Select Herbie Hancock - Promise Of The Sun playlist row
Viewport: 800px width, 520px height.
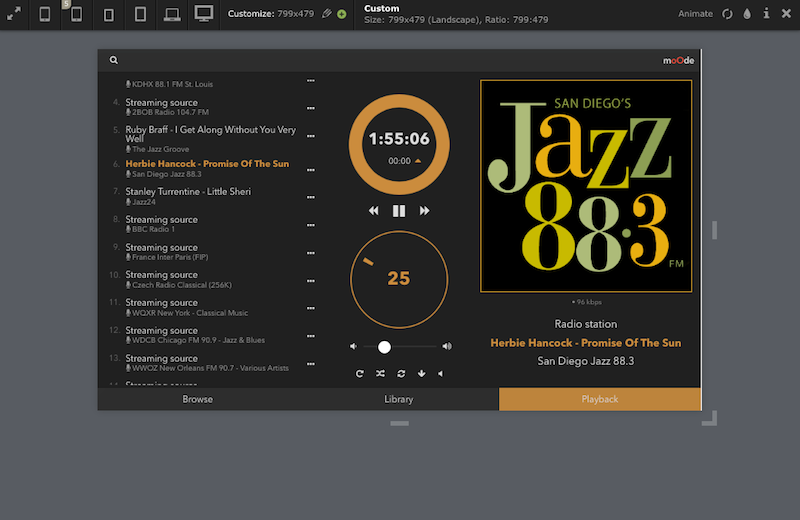point(207,168)
